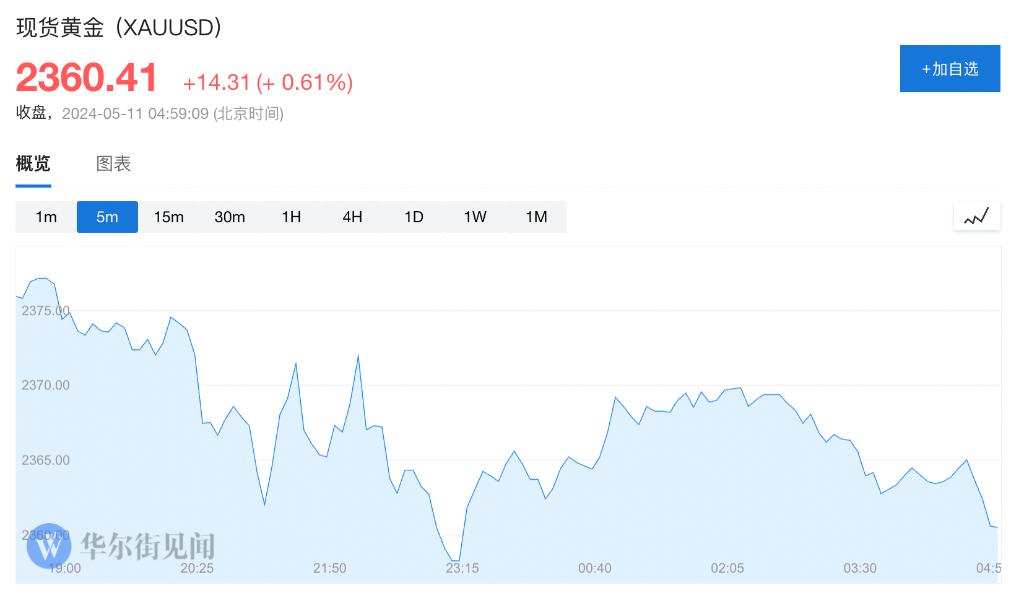Click the 20:25 time axis label

197,568
